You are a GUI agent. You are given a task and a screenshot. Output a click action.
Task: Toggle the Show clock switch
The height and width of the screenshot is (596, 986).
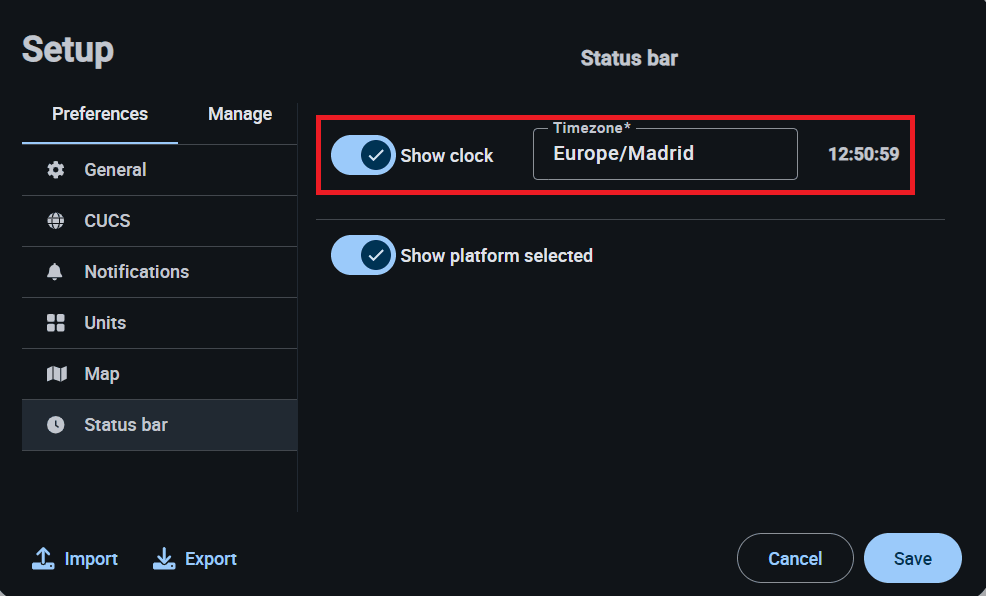[x=363, y=155]
